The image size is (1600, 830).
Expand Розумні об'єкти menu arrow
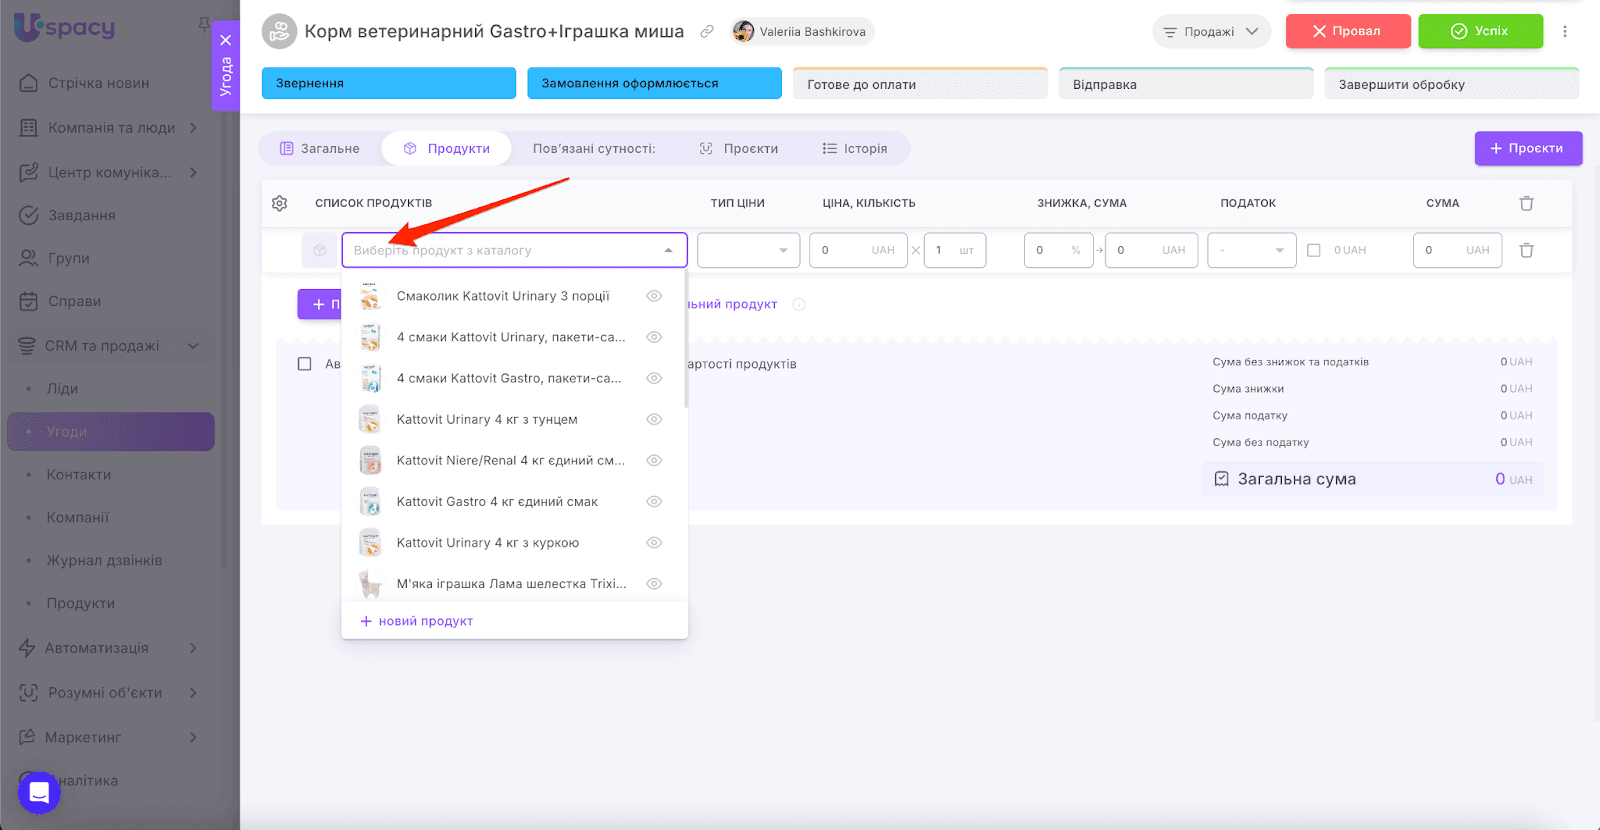point(193,692)
